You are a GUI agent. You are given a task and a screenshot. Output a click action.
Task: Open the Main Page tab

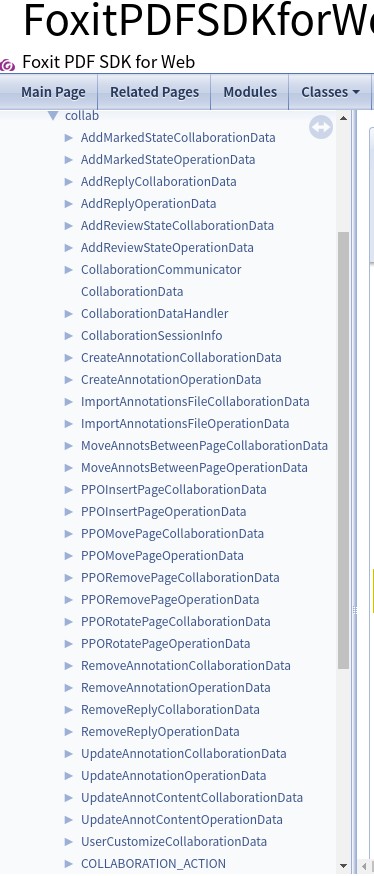53,92
